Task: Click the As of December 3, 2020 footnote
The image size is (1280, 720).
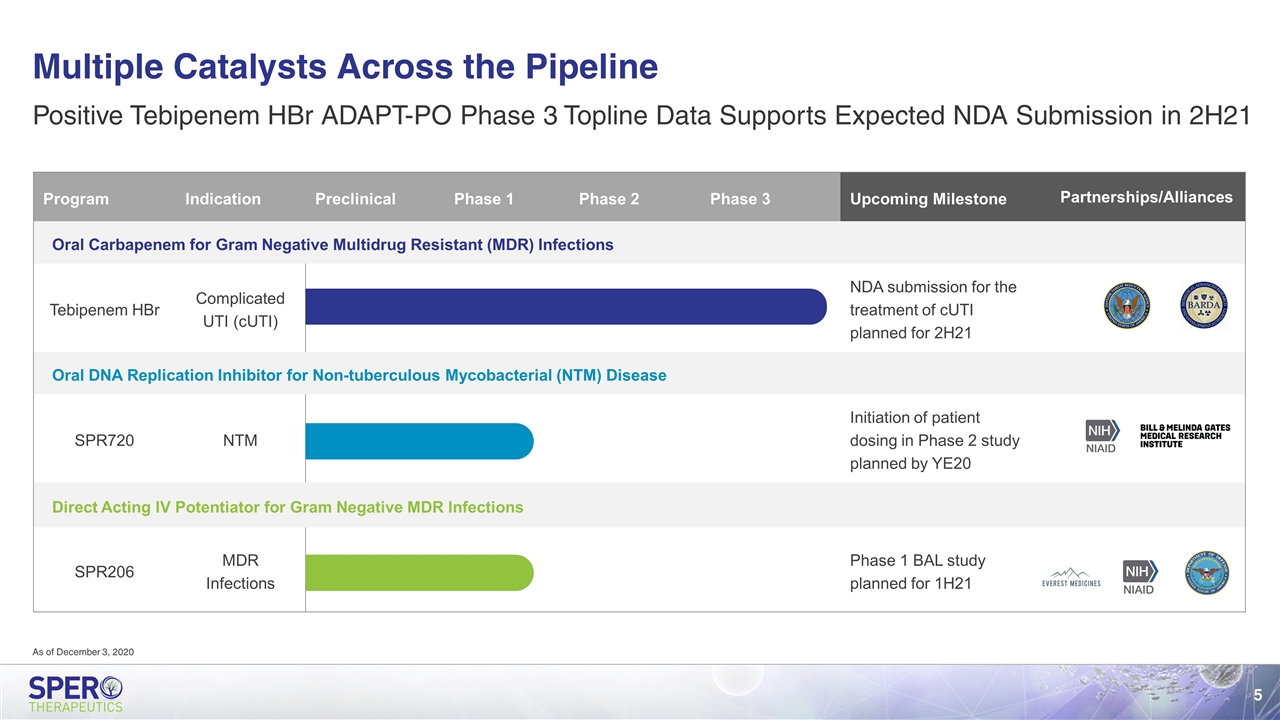Action: (x=83, y=652)
